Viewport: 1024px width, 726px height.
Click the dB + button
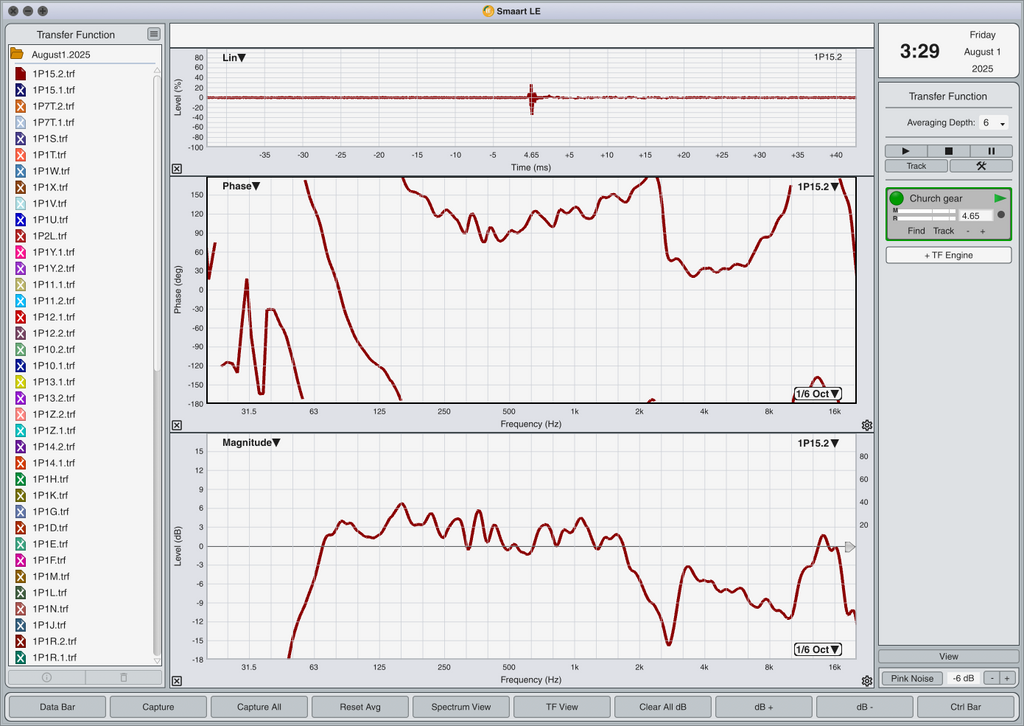pyautogui.click(x=763, y=706)
